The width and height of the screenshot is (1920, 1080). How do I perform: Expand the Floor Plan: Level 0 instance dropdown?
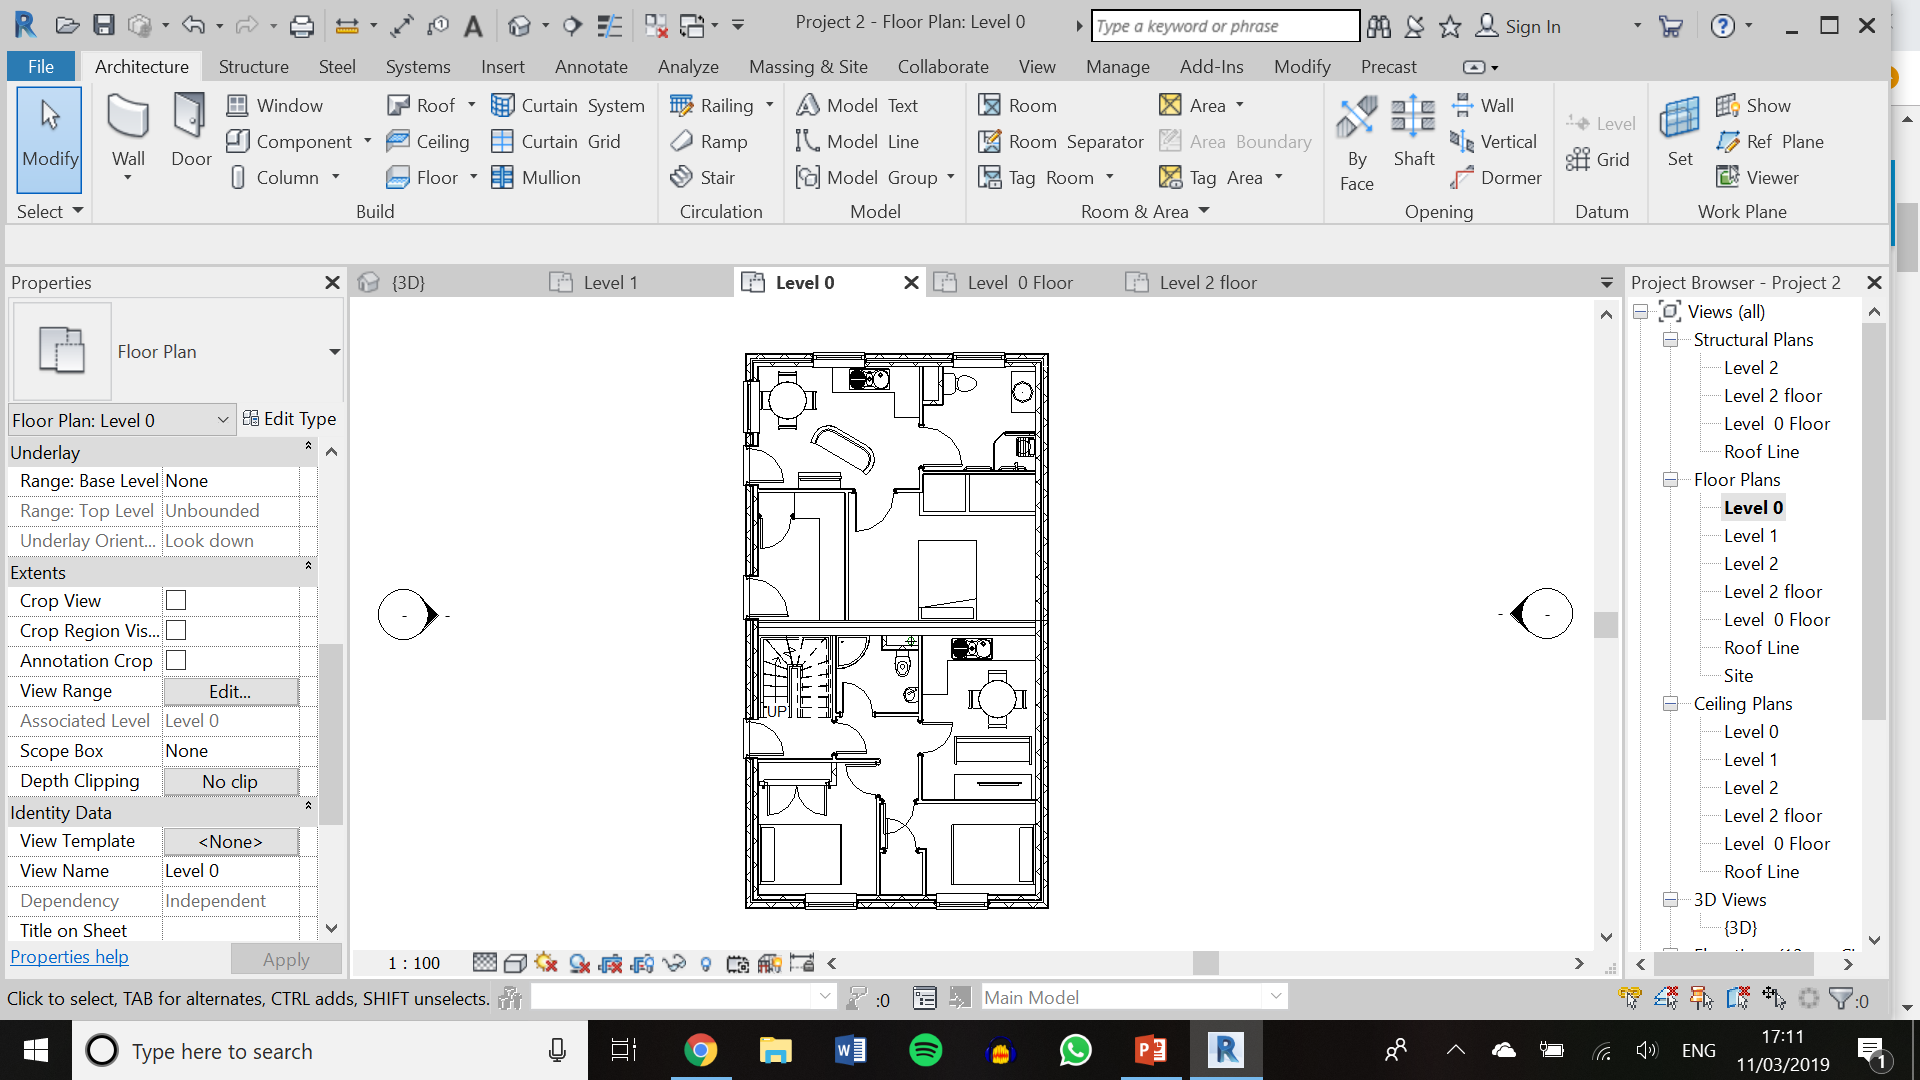(x=223, y=420)
